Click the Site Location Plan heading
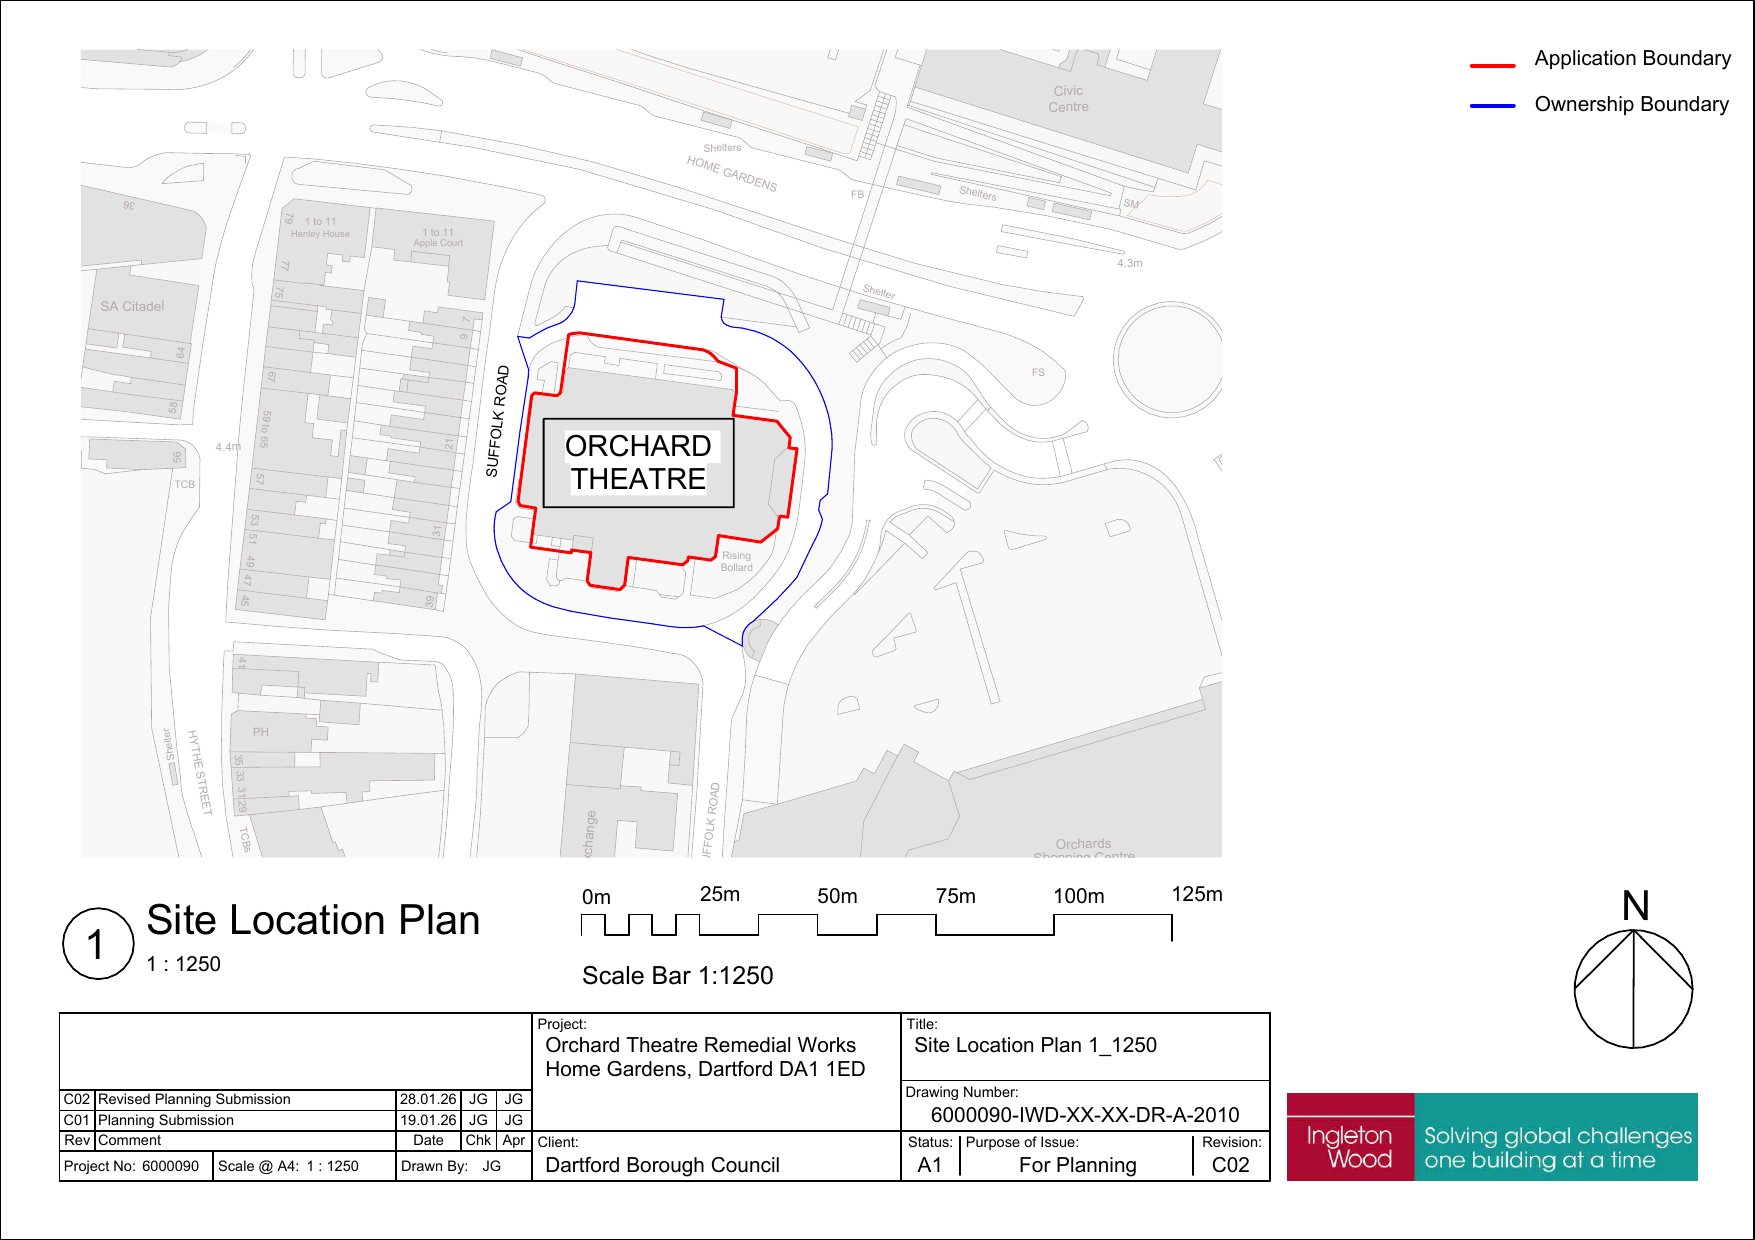1755x1240 pixels. (x=312, y=920)
